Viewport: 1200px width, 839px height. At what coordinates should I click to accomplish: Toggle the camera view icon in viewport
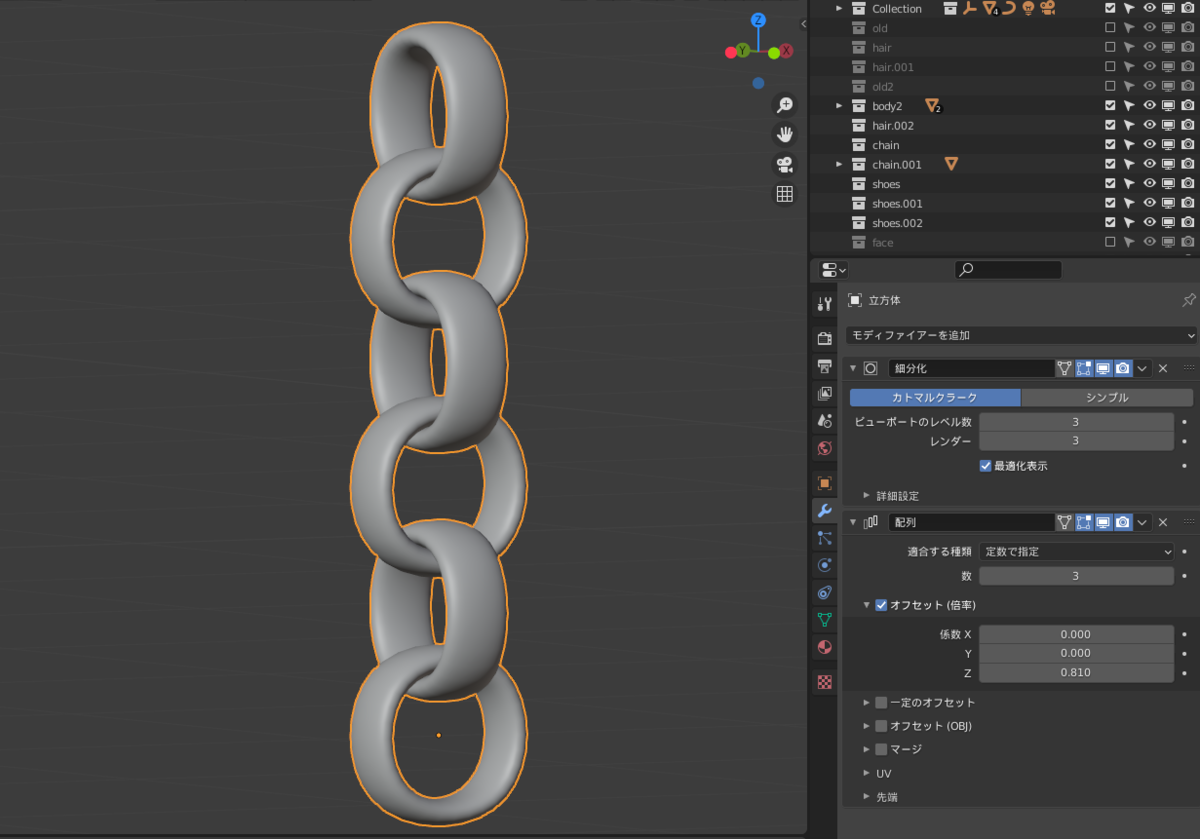[x=785, y=164]
